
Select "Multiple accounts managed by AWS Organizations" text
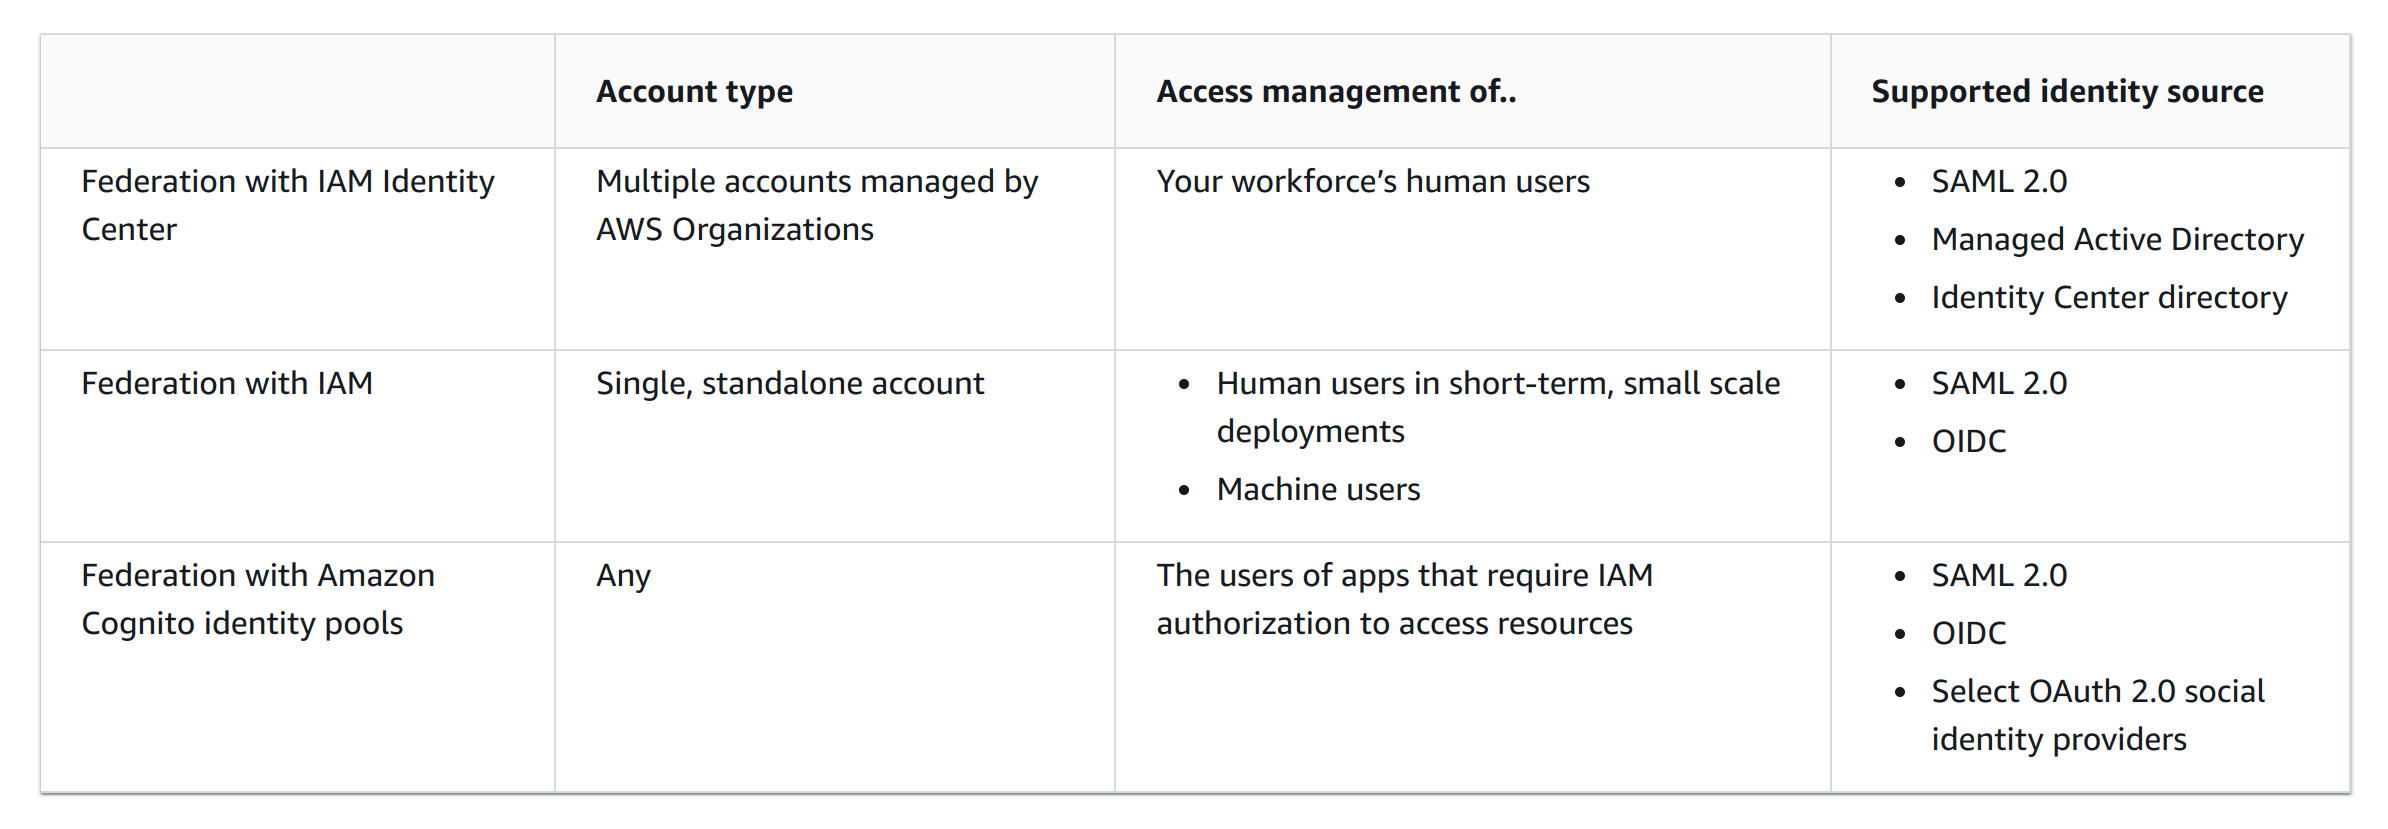(x=816, y=205)
